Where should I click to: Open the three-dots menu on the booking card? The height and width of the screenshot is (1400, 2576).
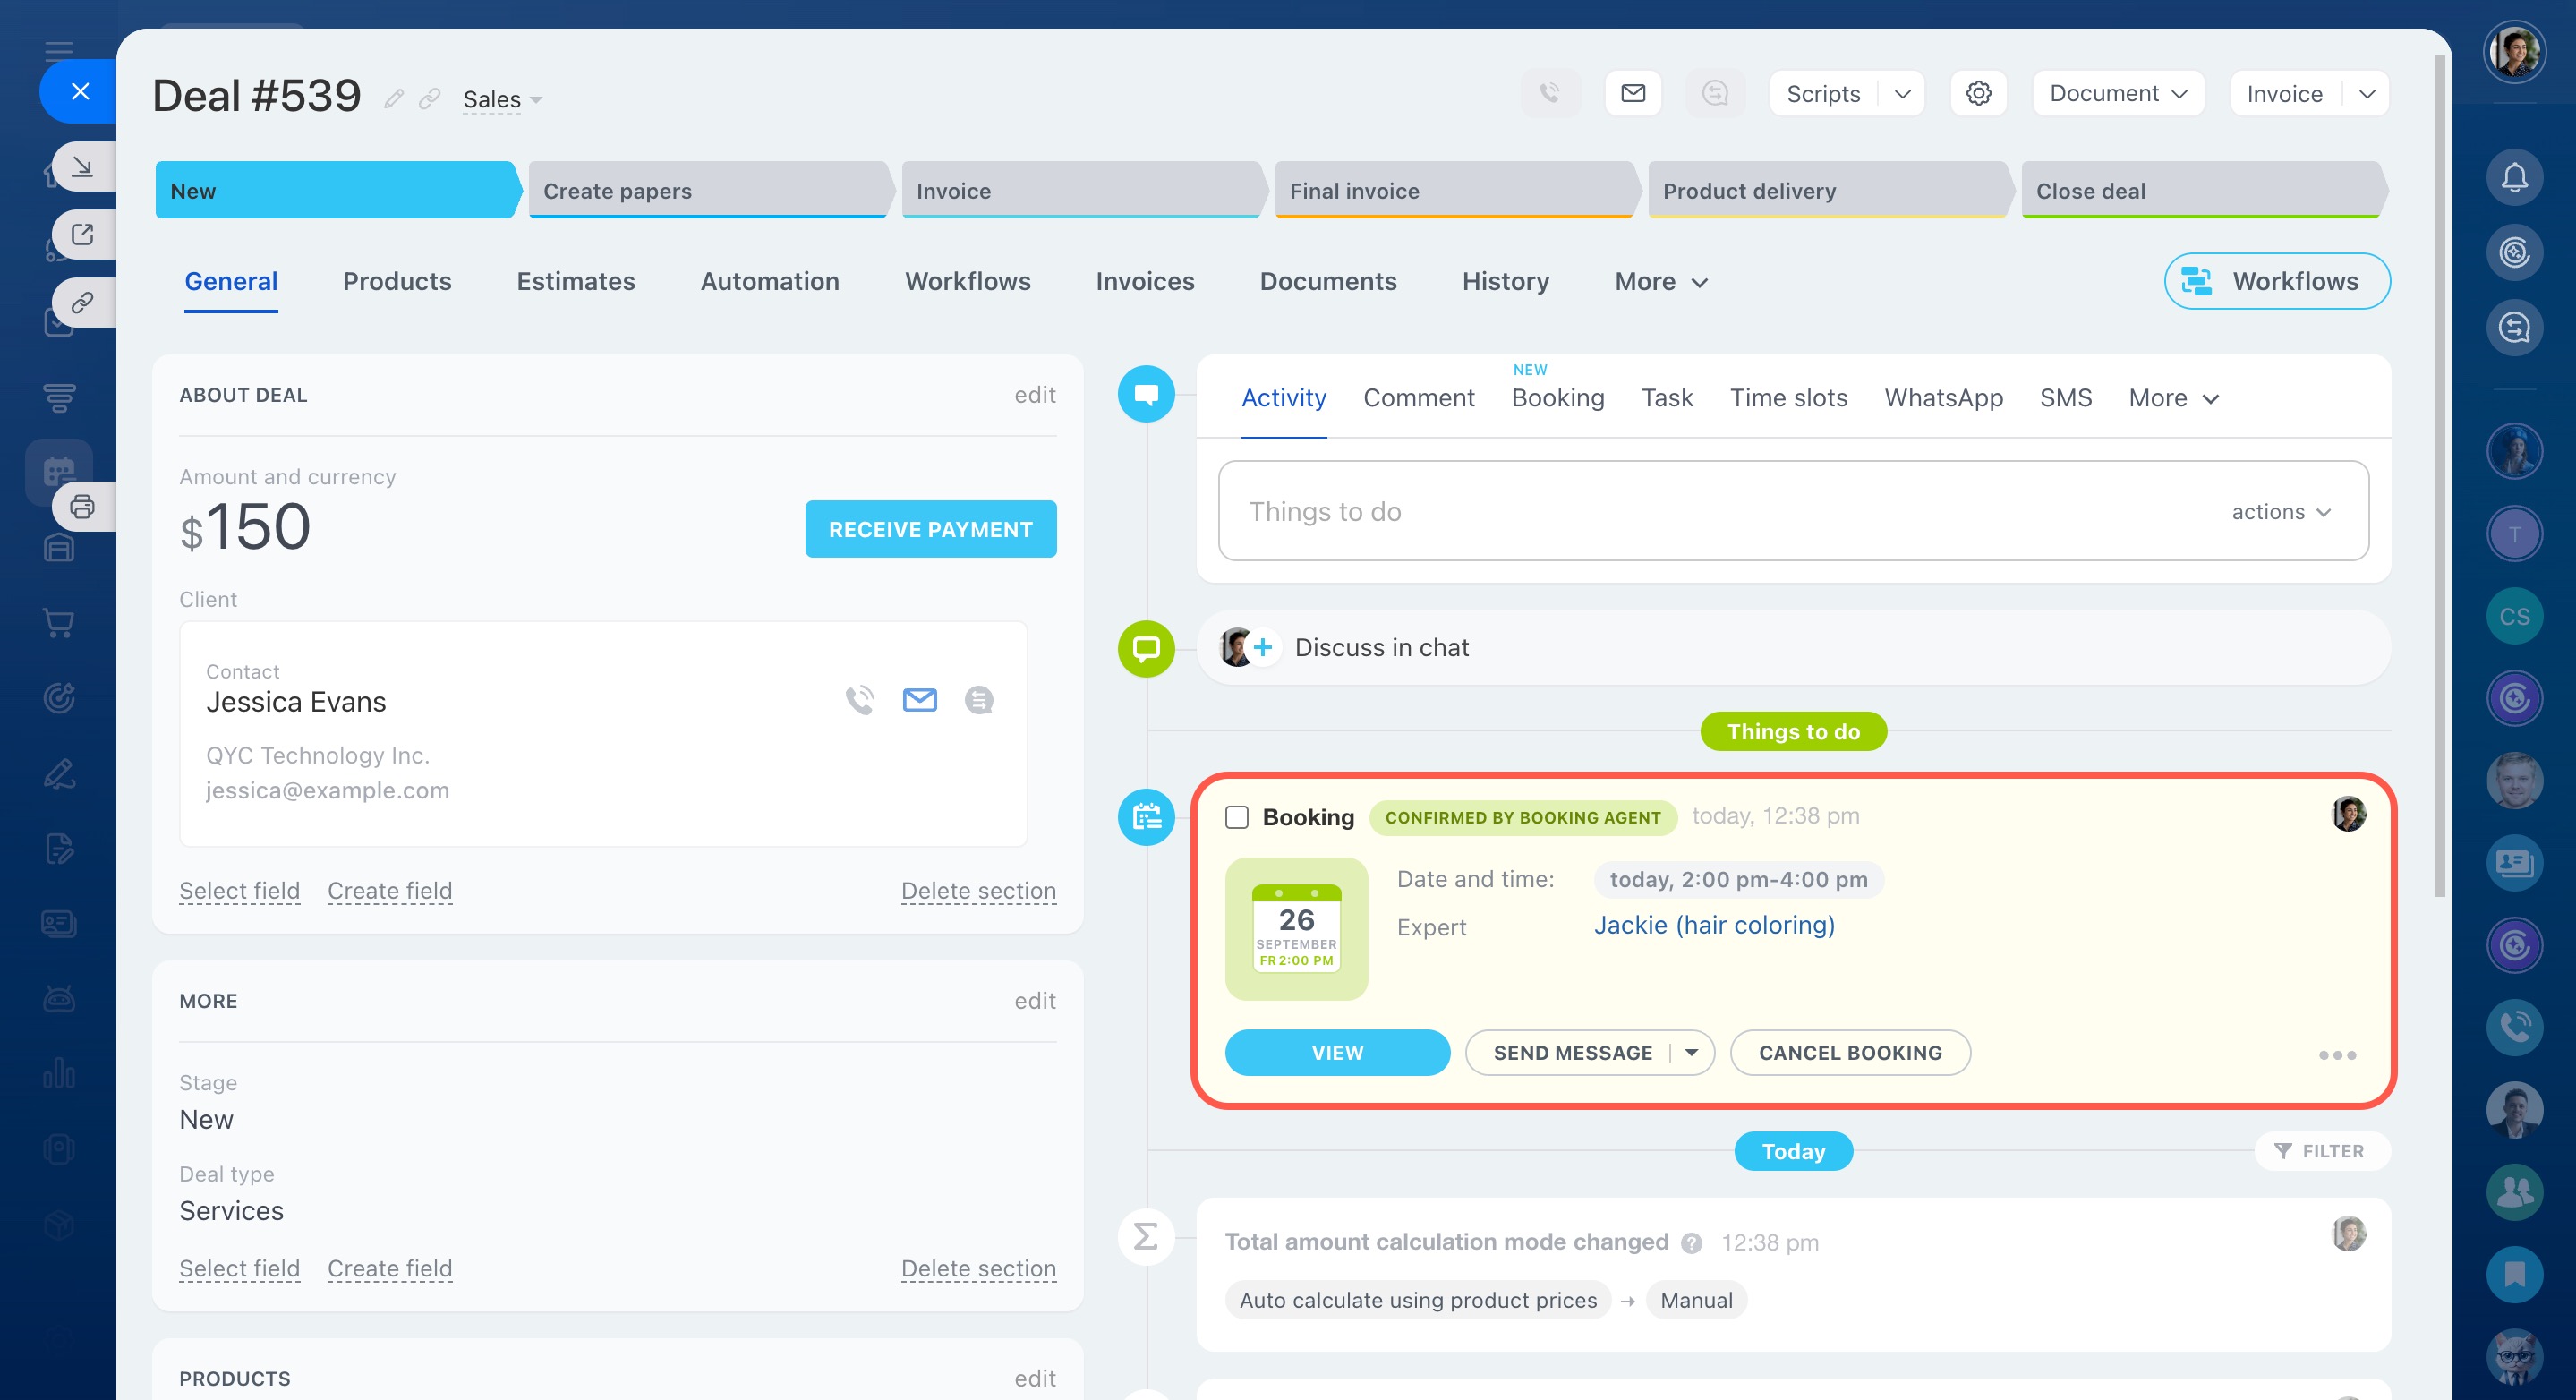pos(2337,1054)
